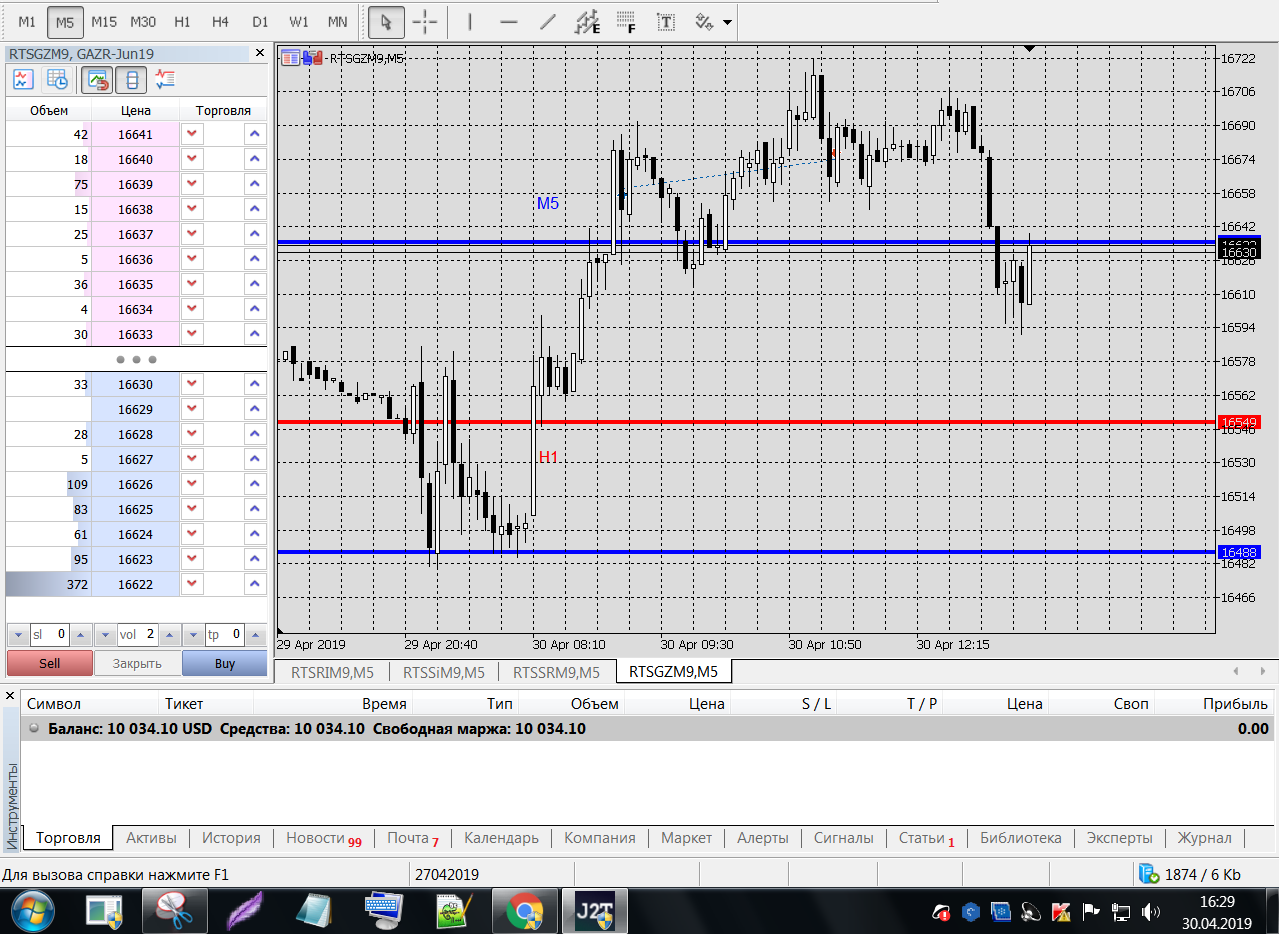Activate the text label tool

(665, 21)
